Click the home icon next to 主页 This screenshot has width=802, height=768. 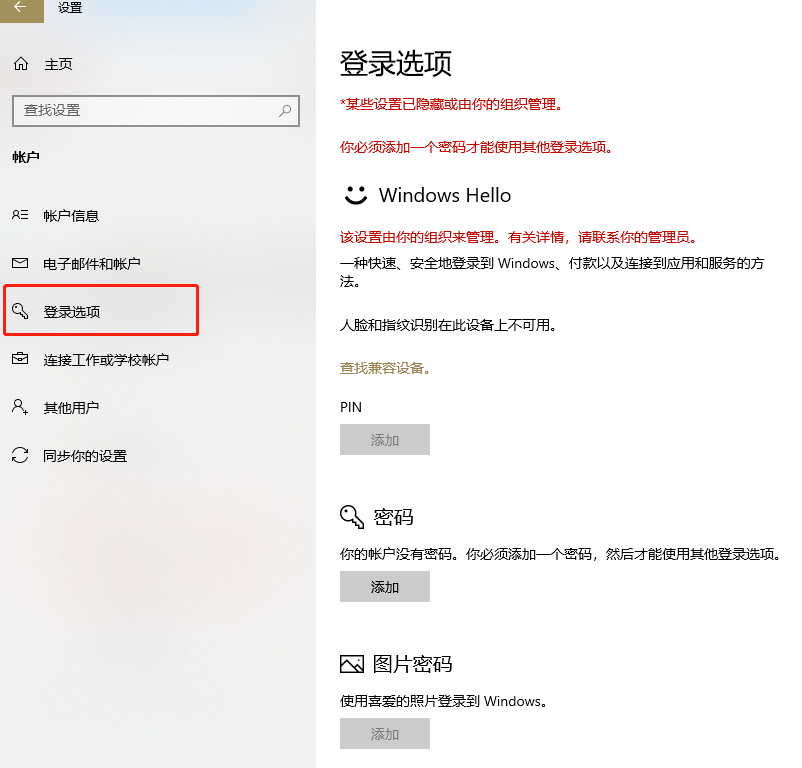[20, 64]
